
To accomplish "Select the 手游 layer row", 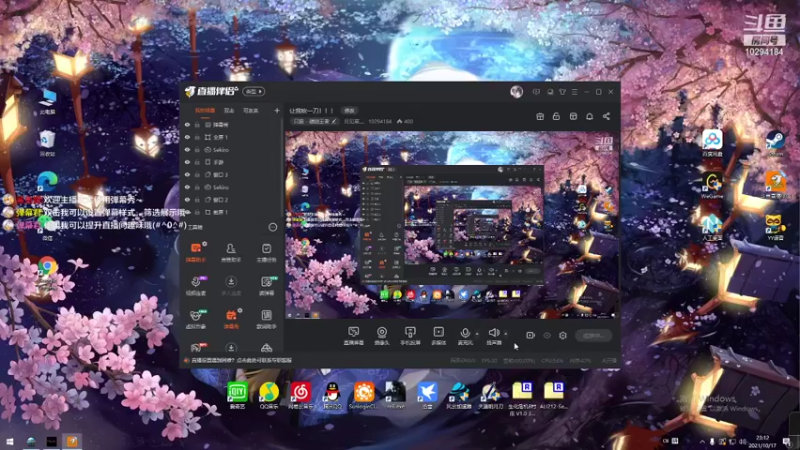I will point(231,162).
